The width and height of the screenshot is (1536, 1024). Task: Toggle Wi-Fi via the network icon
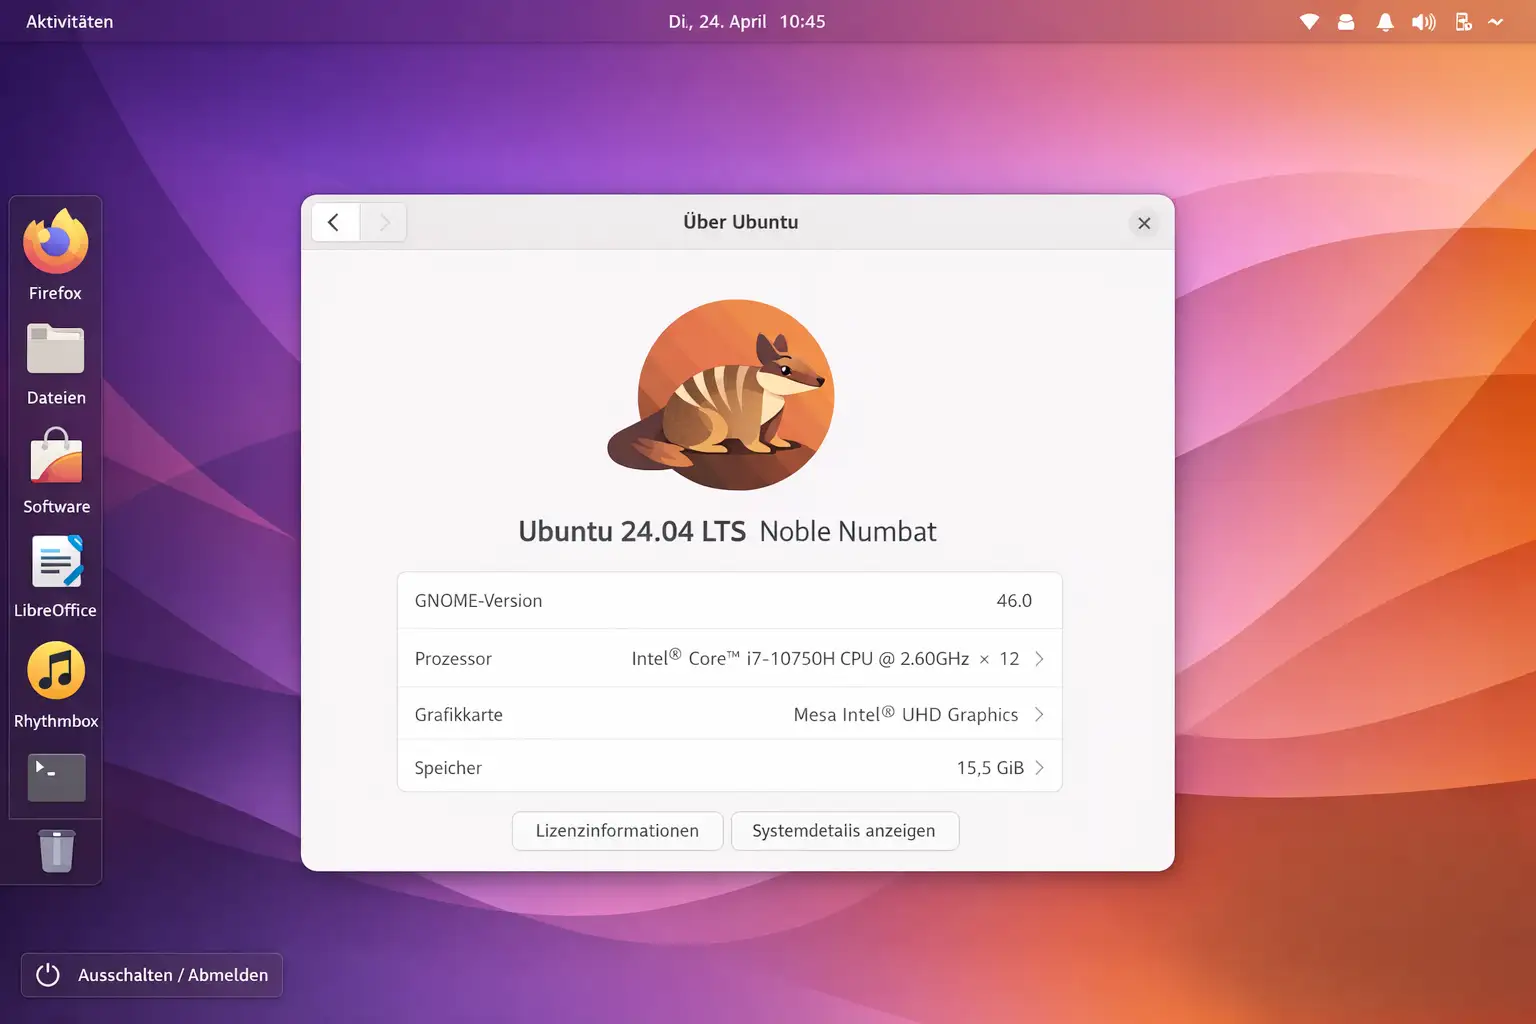tap(1308, 21)
